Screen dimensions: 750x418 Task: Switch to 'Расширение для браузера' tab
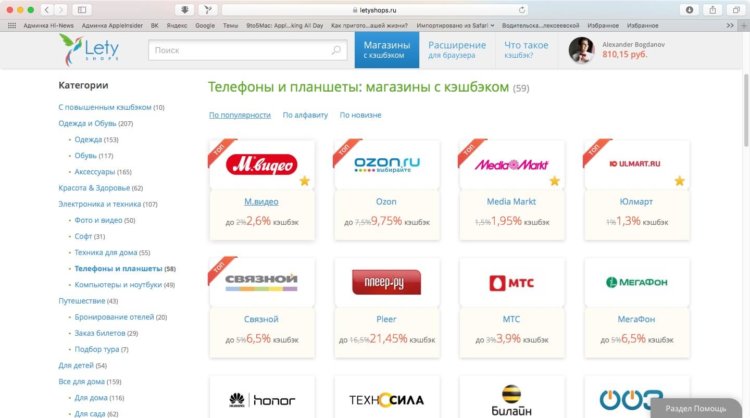(x=457, y=50)
